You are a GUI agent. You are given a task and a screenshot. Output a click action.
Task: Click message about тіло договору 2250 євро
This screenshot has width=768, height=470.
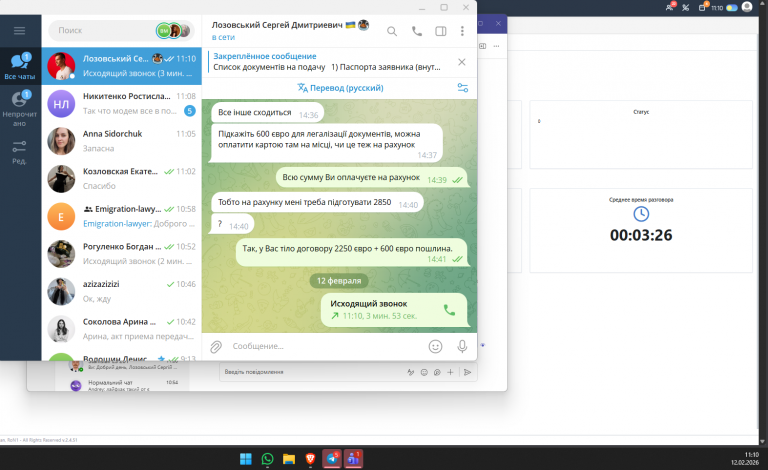tap(351, 253)
